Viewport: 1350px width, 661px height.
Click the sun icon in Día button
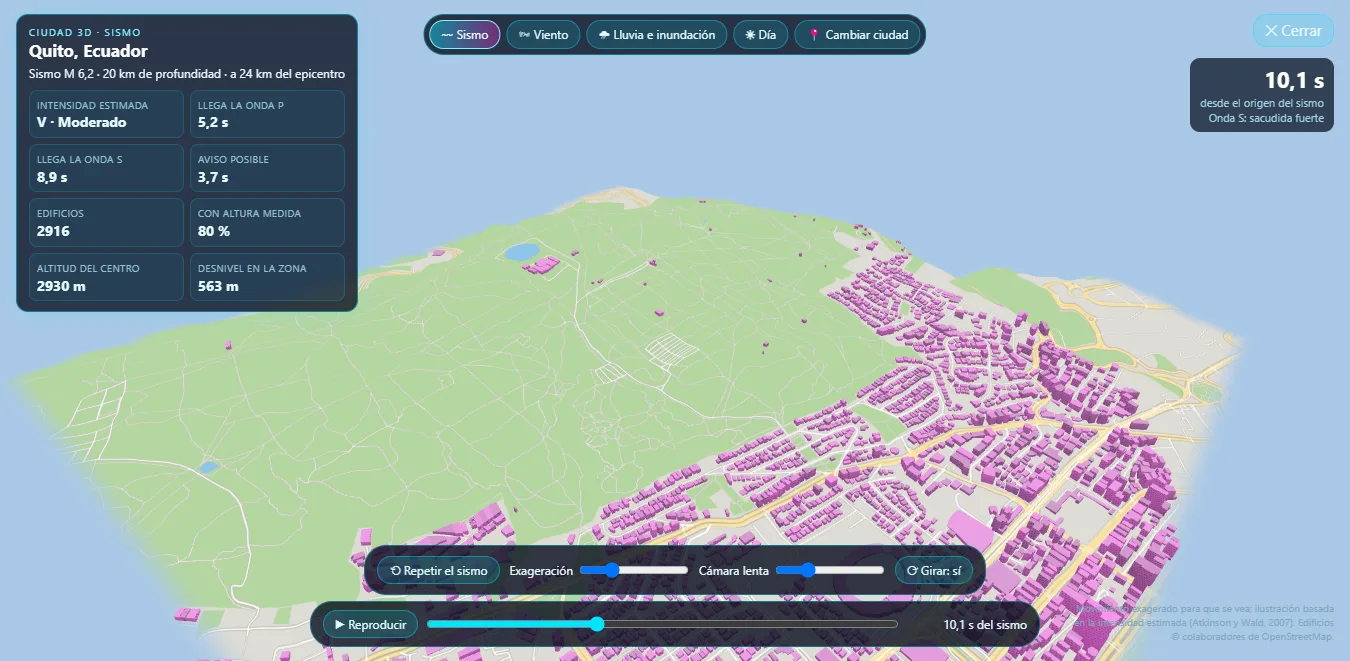coord(750,35)
